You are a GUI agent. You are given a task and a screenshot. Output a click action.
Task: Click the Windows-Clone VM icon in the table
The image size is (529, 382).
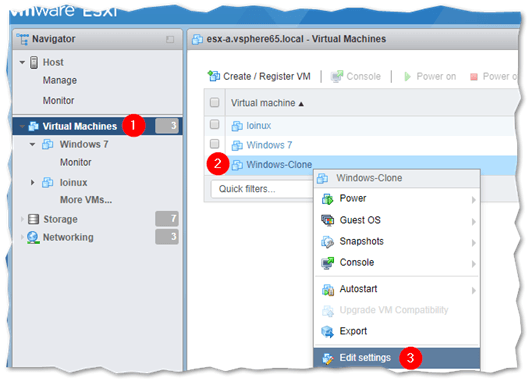pos(237,165)
